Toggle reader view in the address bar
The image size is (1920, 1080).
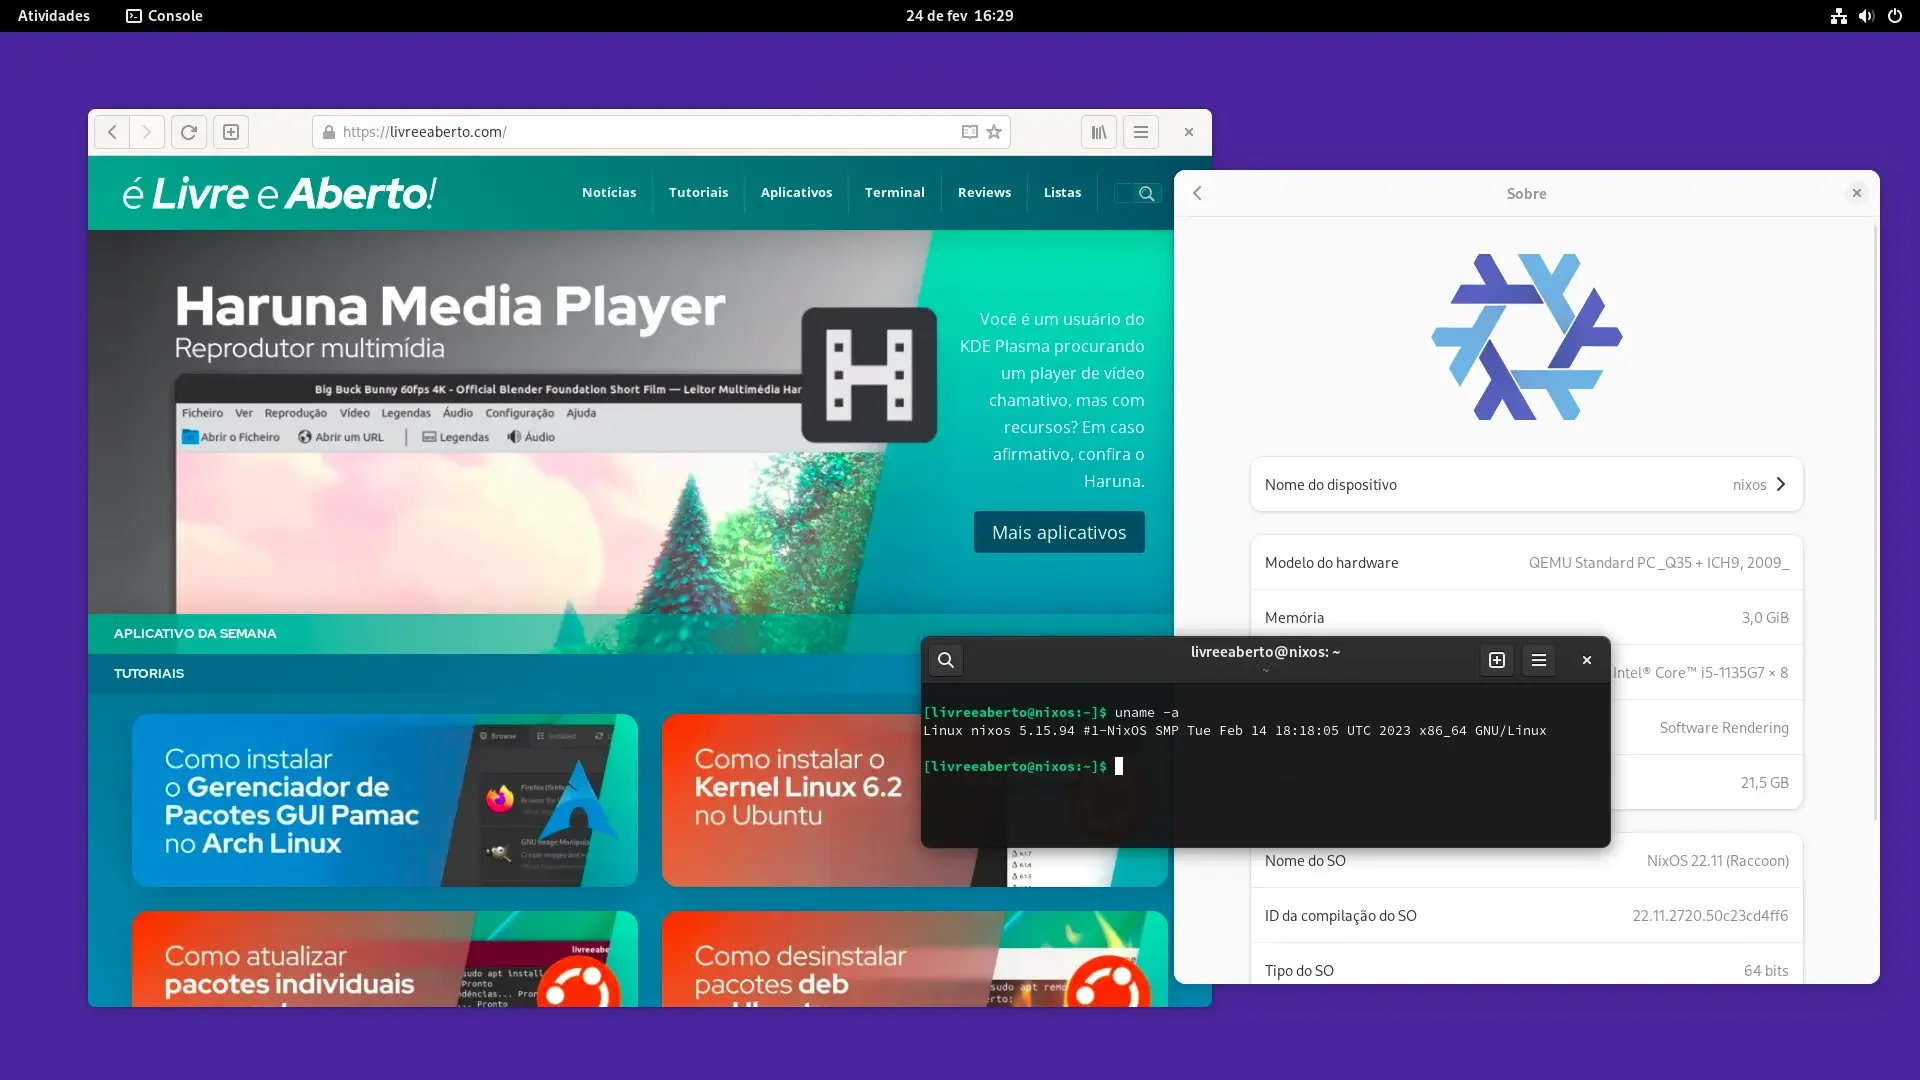(969, 132)
